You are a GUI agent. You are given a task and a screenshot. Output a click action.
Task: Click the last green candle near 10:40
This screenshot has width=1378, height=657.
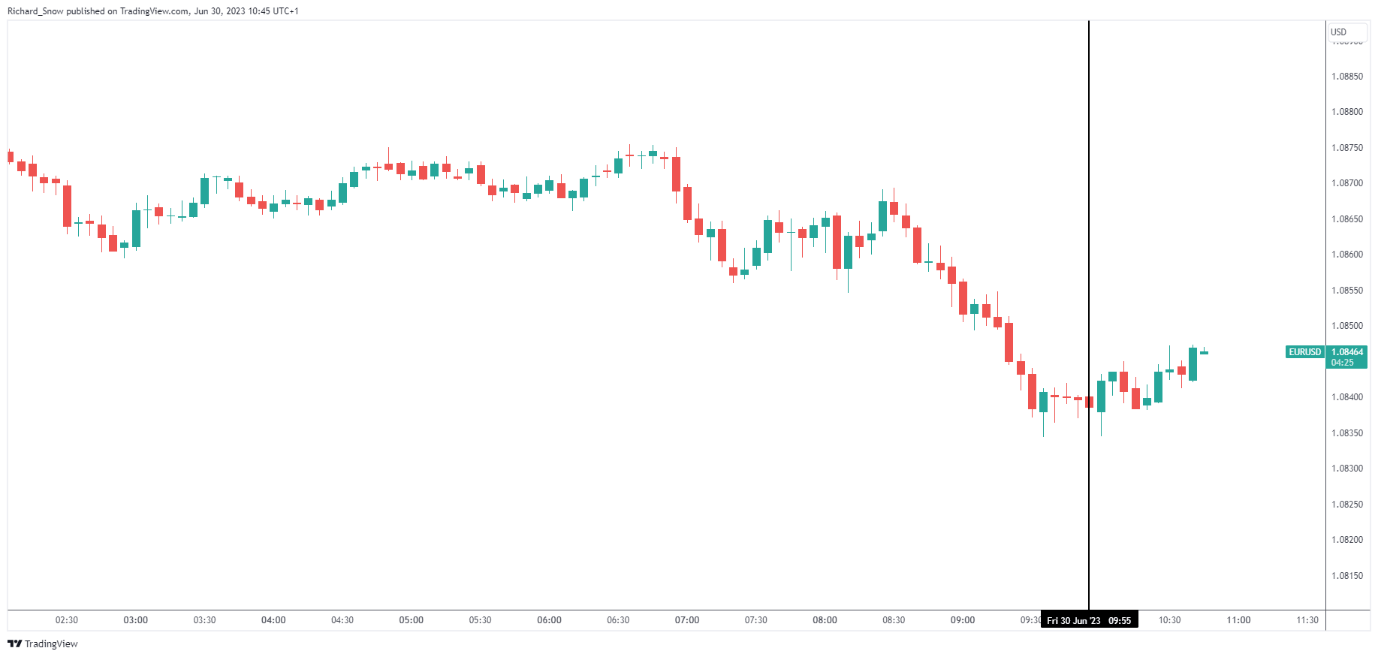1193,364
